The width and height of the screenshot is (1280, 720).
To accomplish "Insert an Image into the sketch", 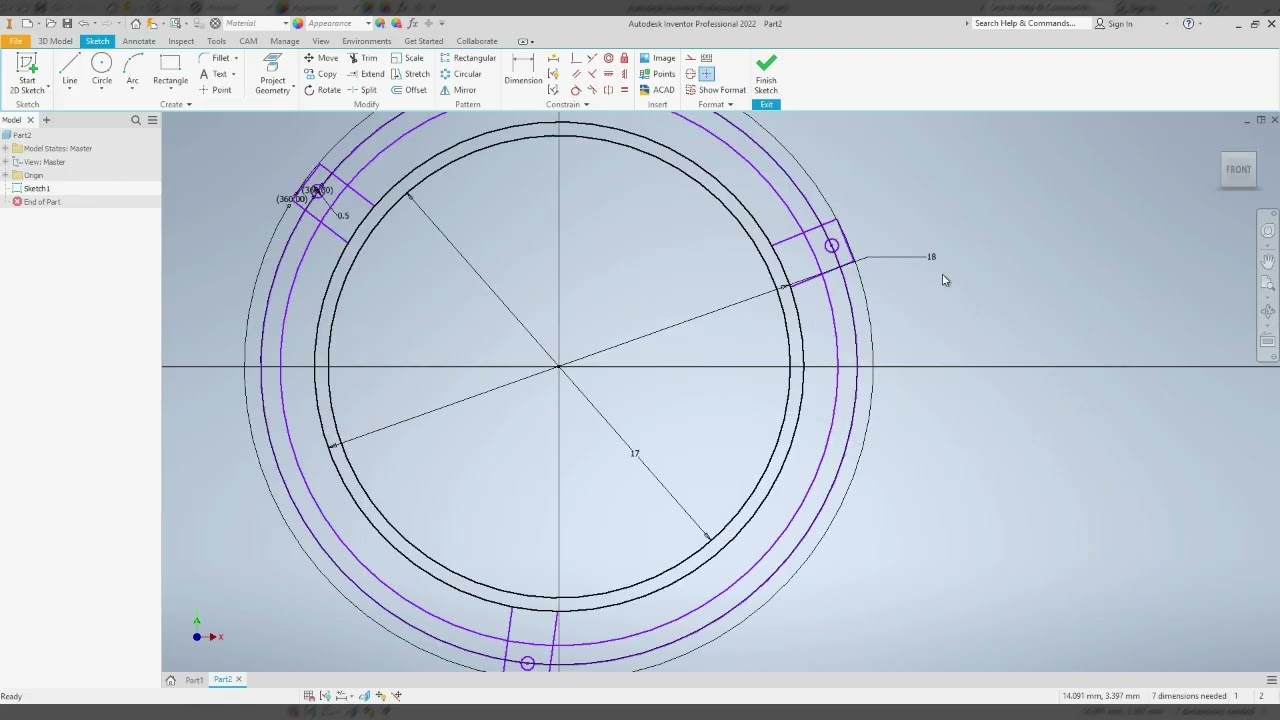I will pos(658,58).
